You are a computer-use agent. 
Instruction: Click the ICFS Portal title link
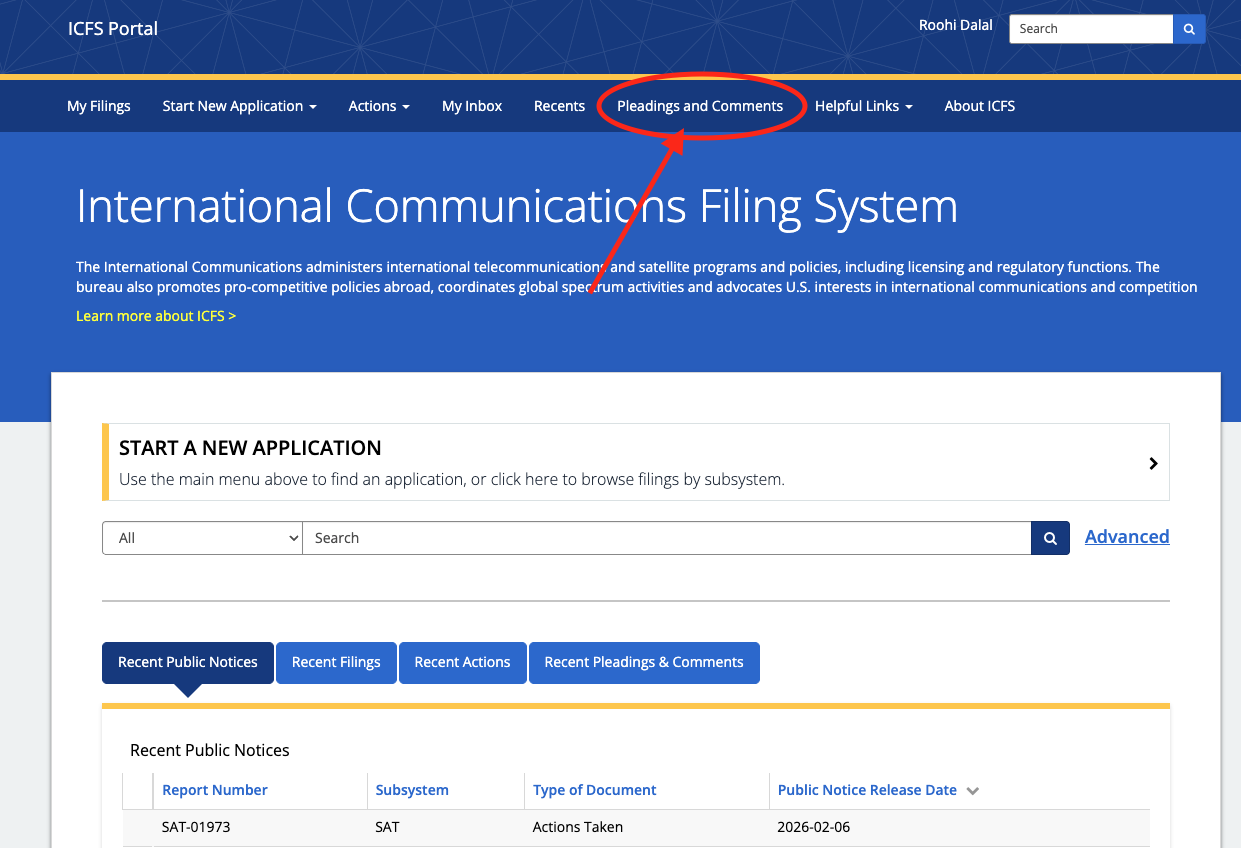113,28
